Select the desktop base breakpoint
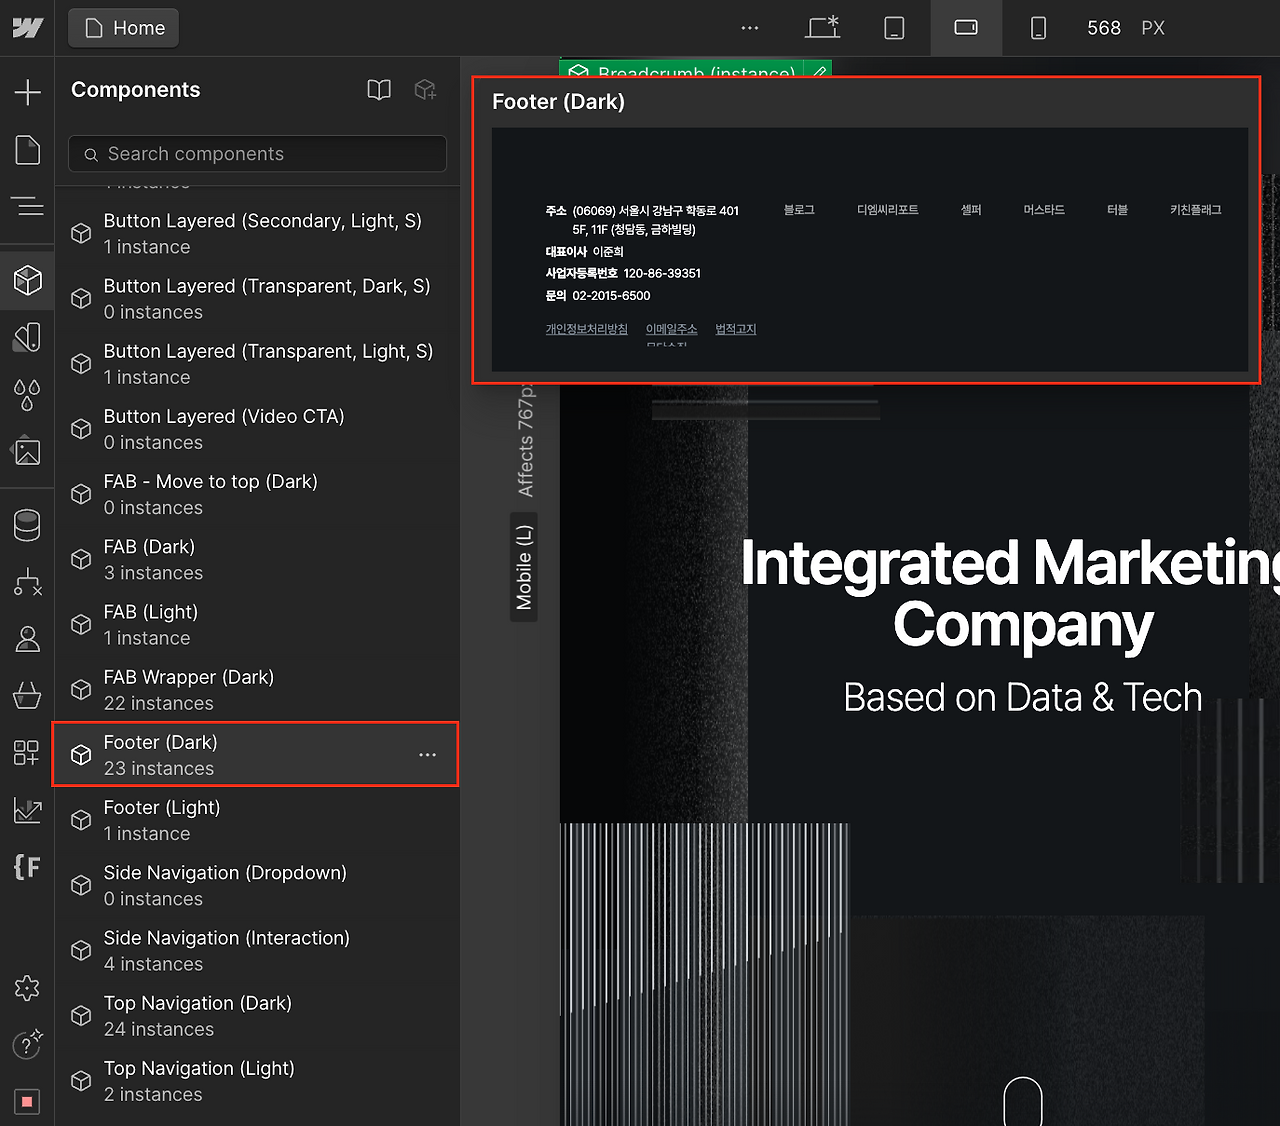 [822, 28]
